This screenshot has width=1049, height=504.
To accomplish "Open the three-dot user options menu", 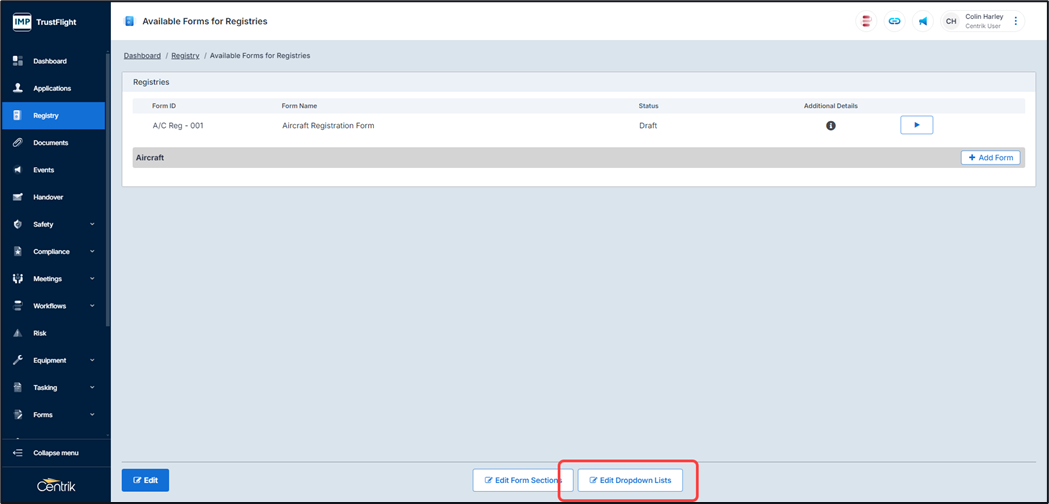I will pyautogui.click(x=1016, y=21).
